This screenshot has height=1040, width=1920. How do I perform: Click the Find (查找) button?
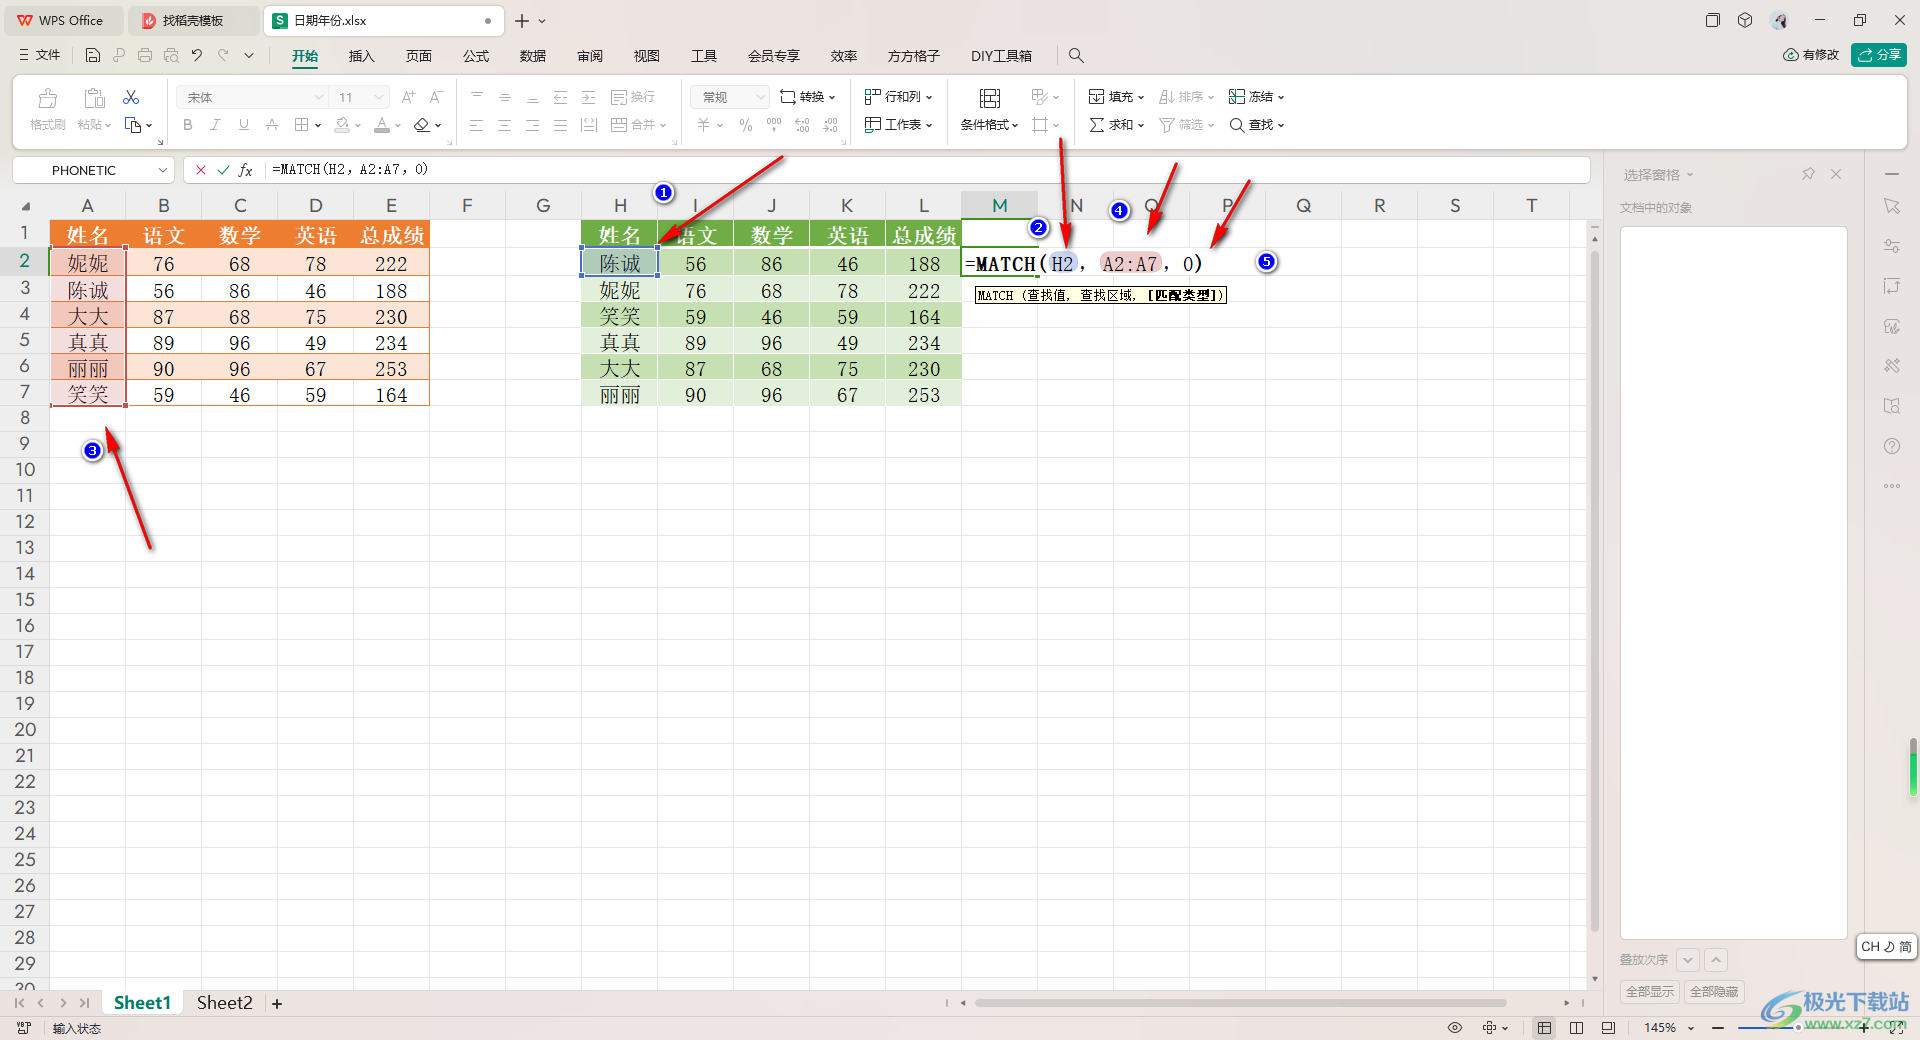pyautogui.click(x=1256, y=125)
